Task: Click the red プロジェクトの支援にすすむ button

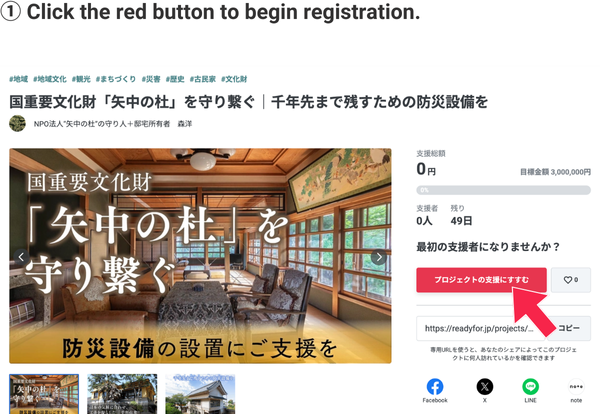Action: coord(481,280)
